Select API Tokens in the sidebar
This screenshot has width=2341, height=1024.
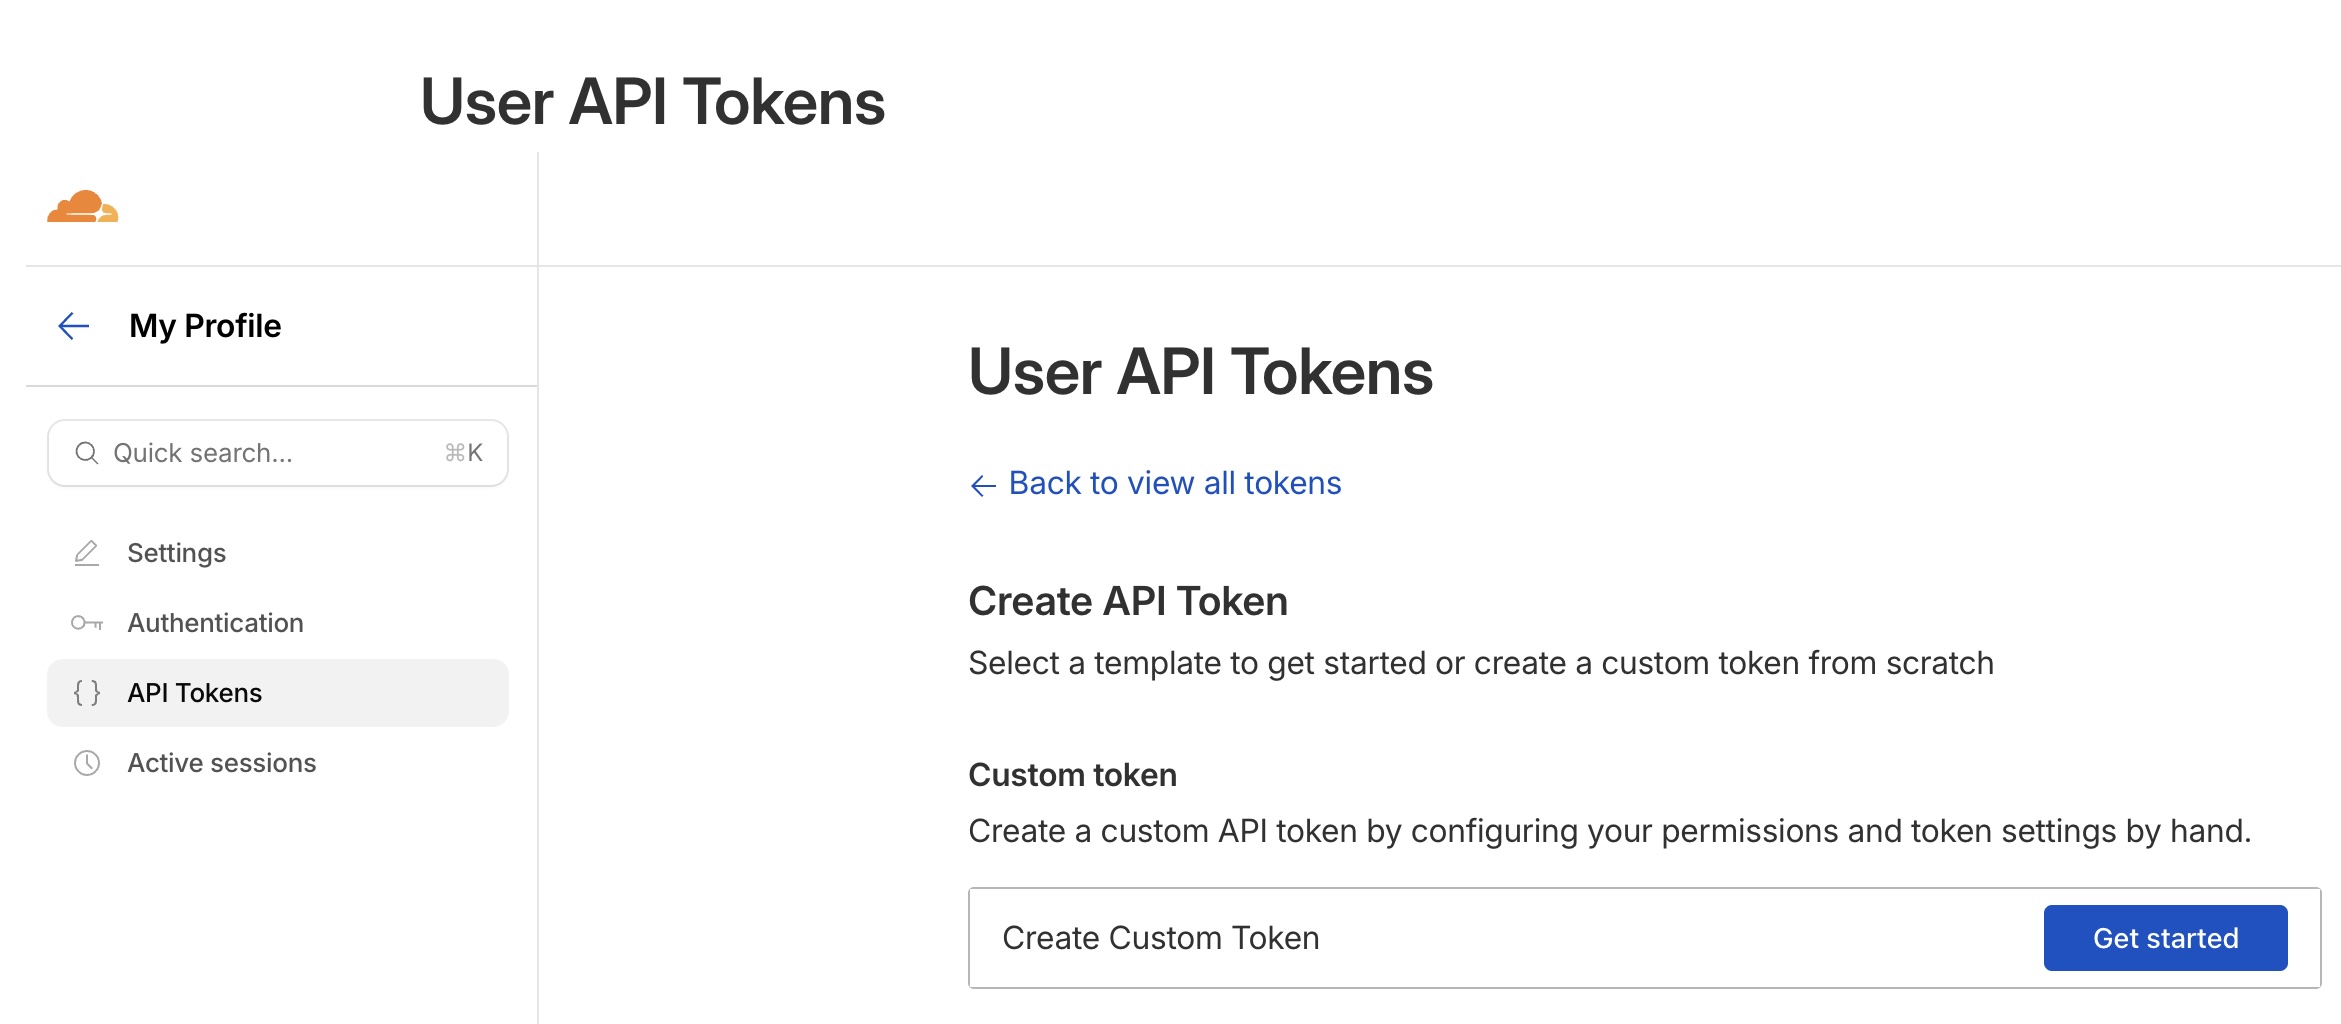point(195,693)
